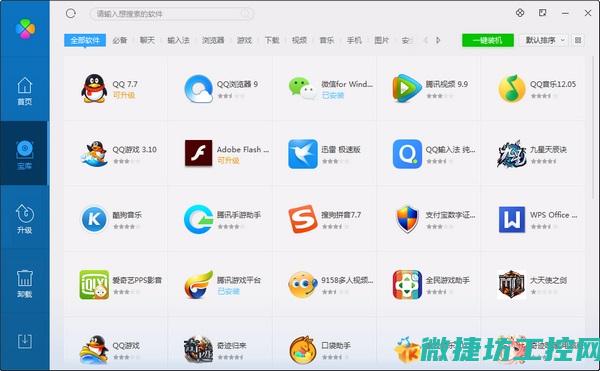
Task: Click the 腾讯视频 9.9 icon
Action: [407, 88]
